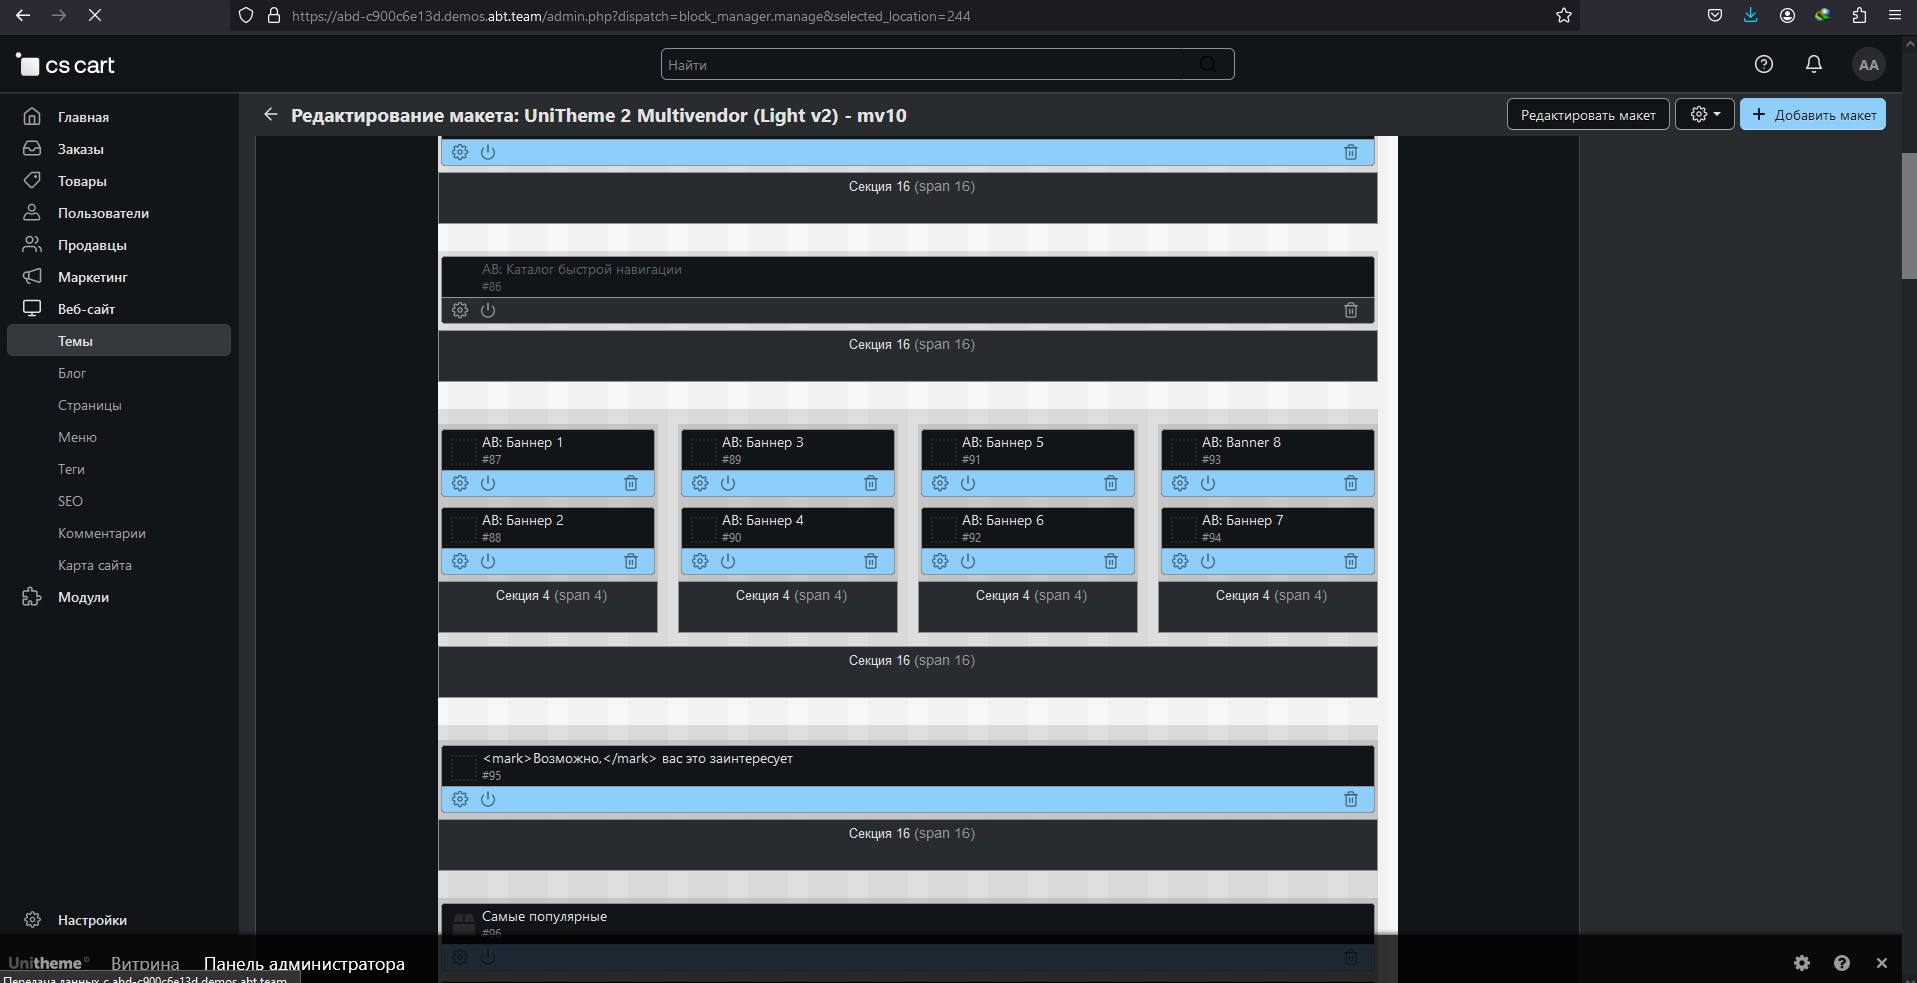Open settings for Каталог быстрой навигации block
The width and height of the screenshot is (1917, 983).
(x=460, y=310)
